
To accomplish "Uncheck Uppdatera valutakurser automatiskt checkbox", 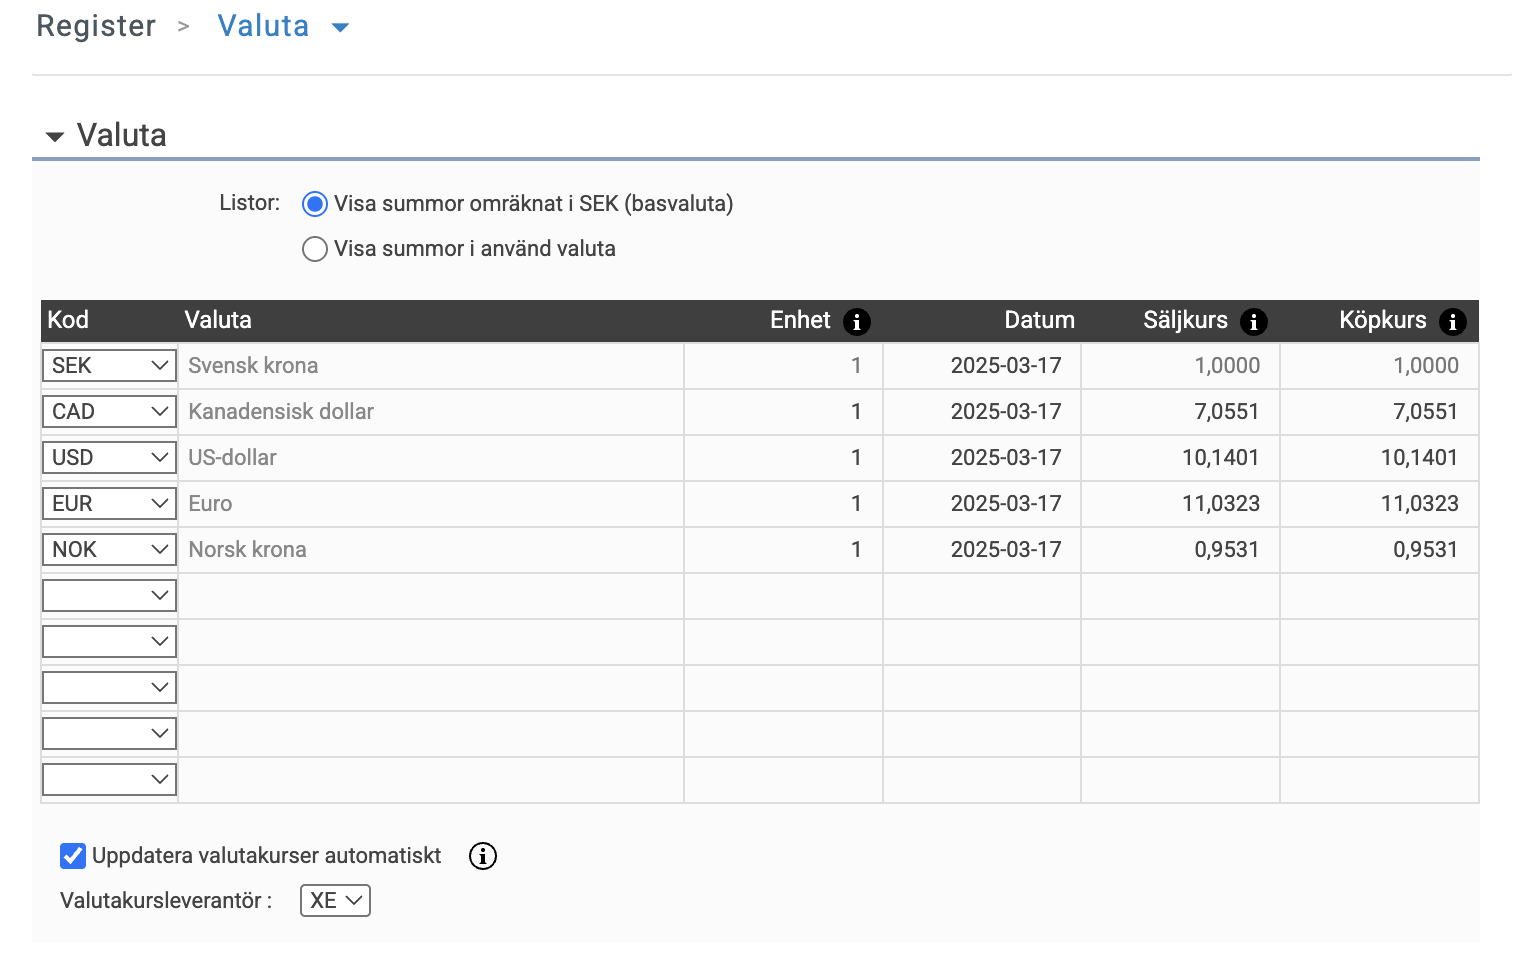I will [73, 856].
